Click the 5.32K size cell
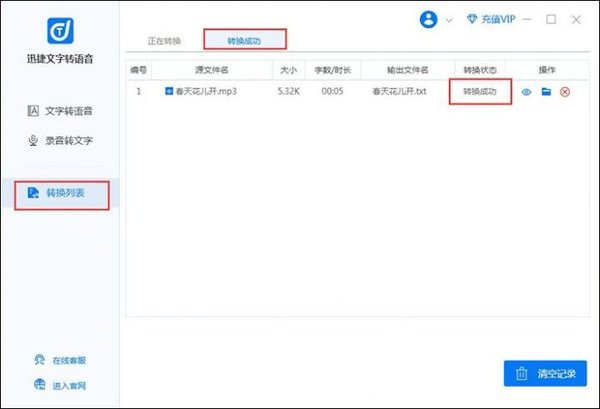Screen dimensions: 600x409 (289, 91)
